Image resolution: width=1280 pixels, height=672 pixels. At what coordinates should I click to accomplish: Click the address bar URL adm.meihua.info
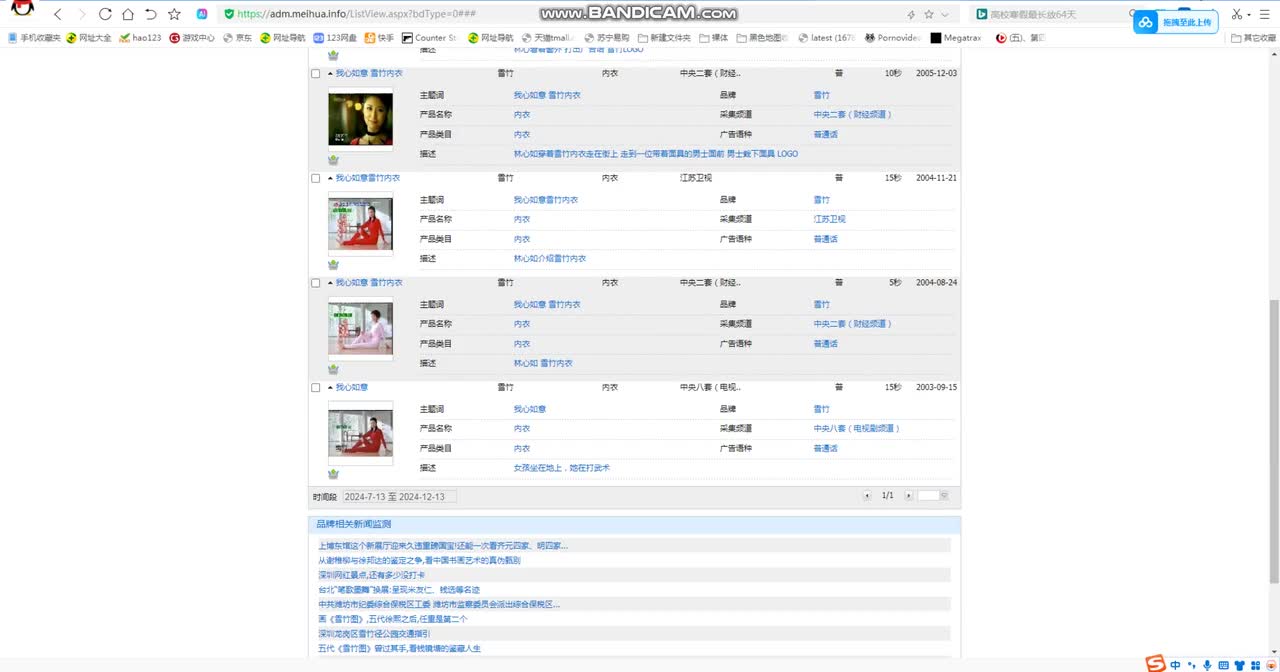(x=560, y=14)
